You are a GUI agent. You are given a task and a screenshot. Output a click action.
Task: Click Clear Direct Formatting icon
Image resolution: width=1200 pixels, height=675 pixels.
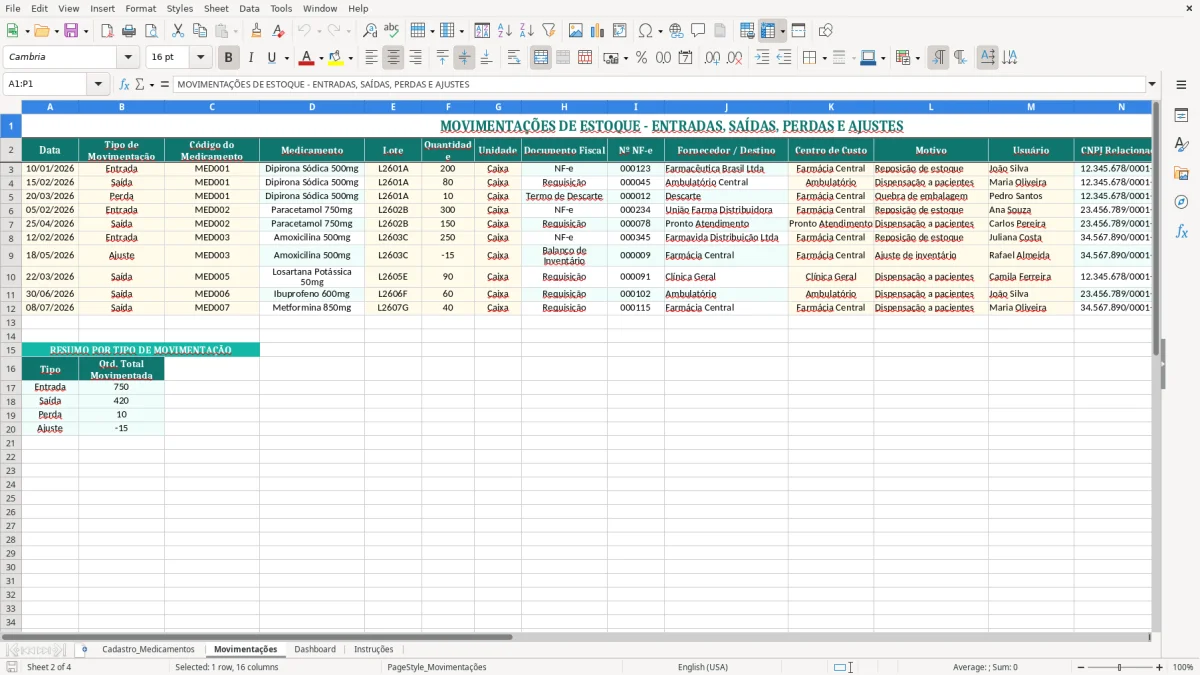277,31
